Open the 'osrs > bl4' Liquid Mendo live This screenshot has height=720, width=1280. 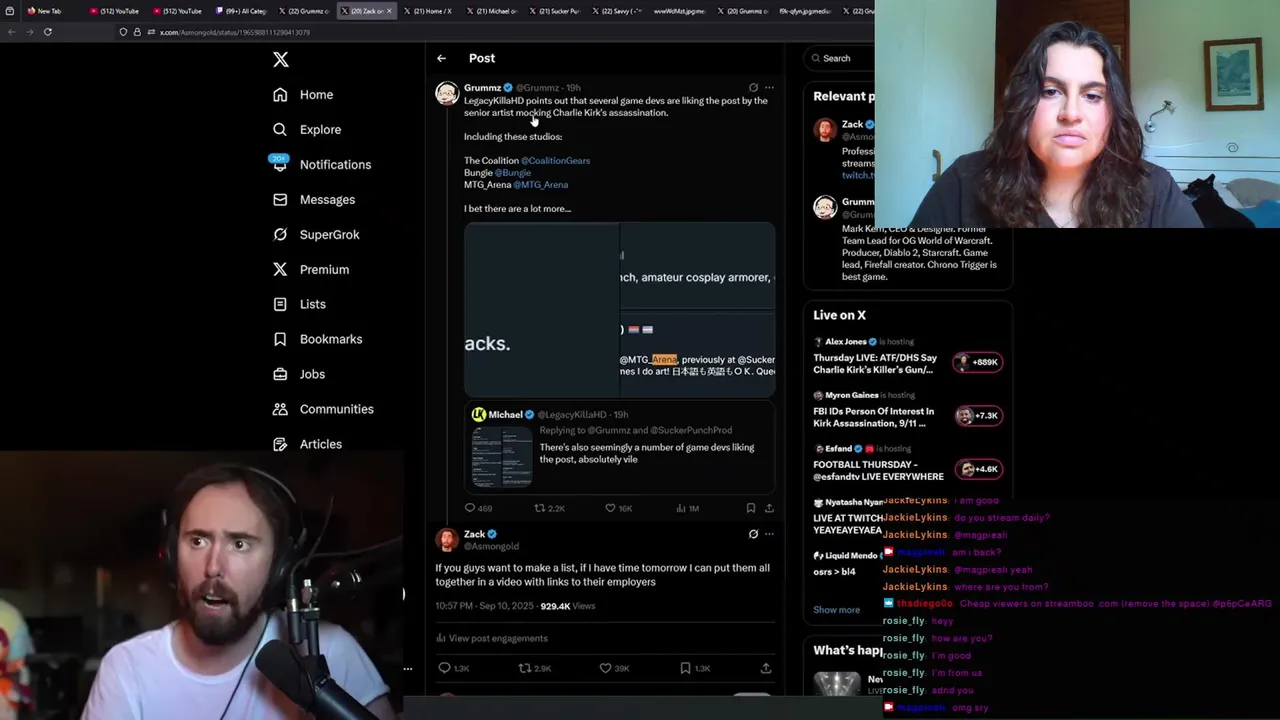click(x=834, y=572)
